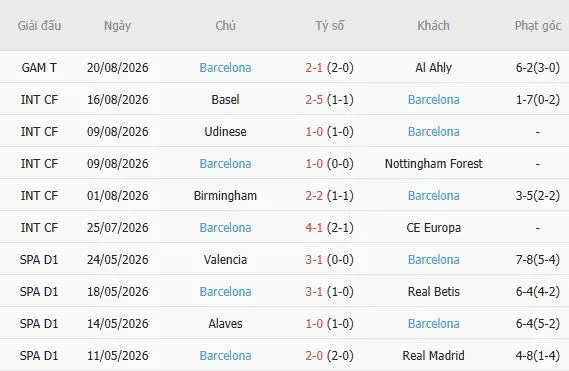Open Nottingham Forest team link
This screenshot has width=569, height=371.
(434, 163)
